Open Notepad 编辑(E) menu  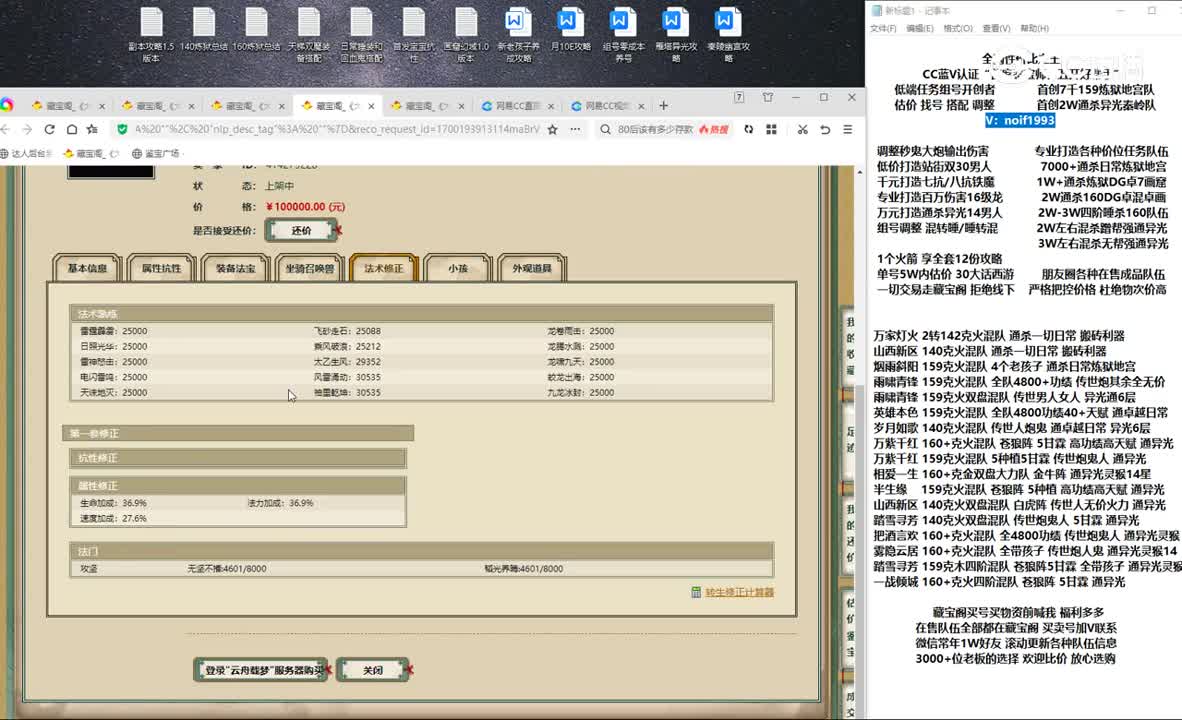click(920, 29)
